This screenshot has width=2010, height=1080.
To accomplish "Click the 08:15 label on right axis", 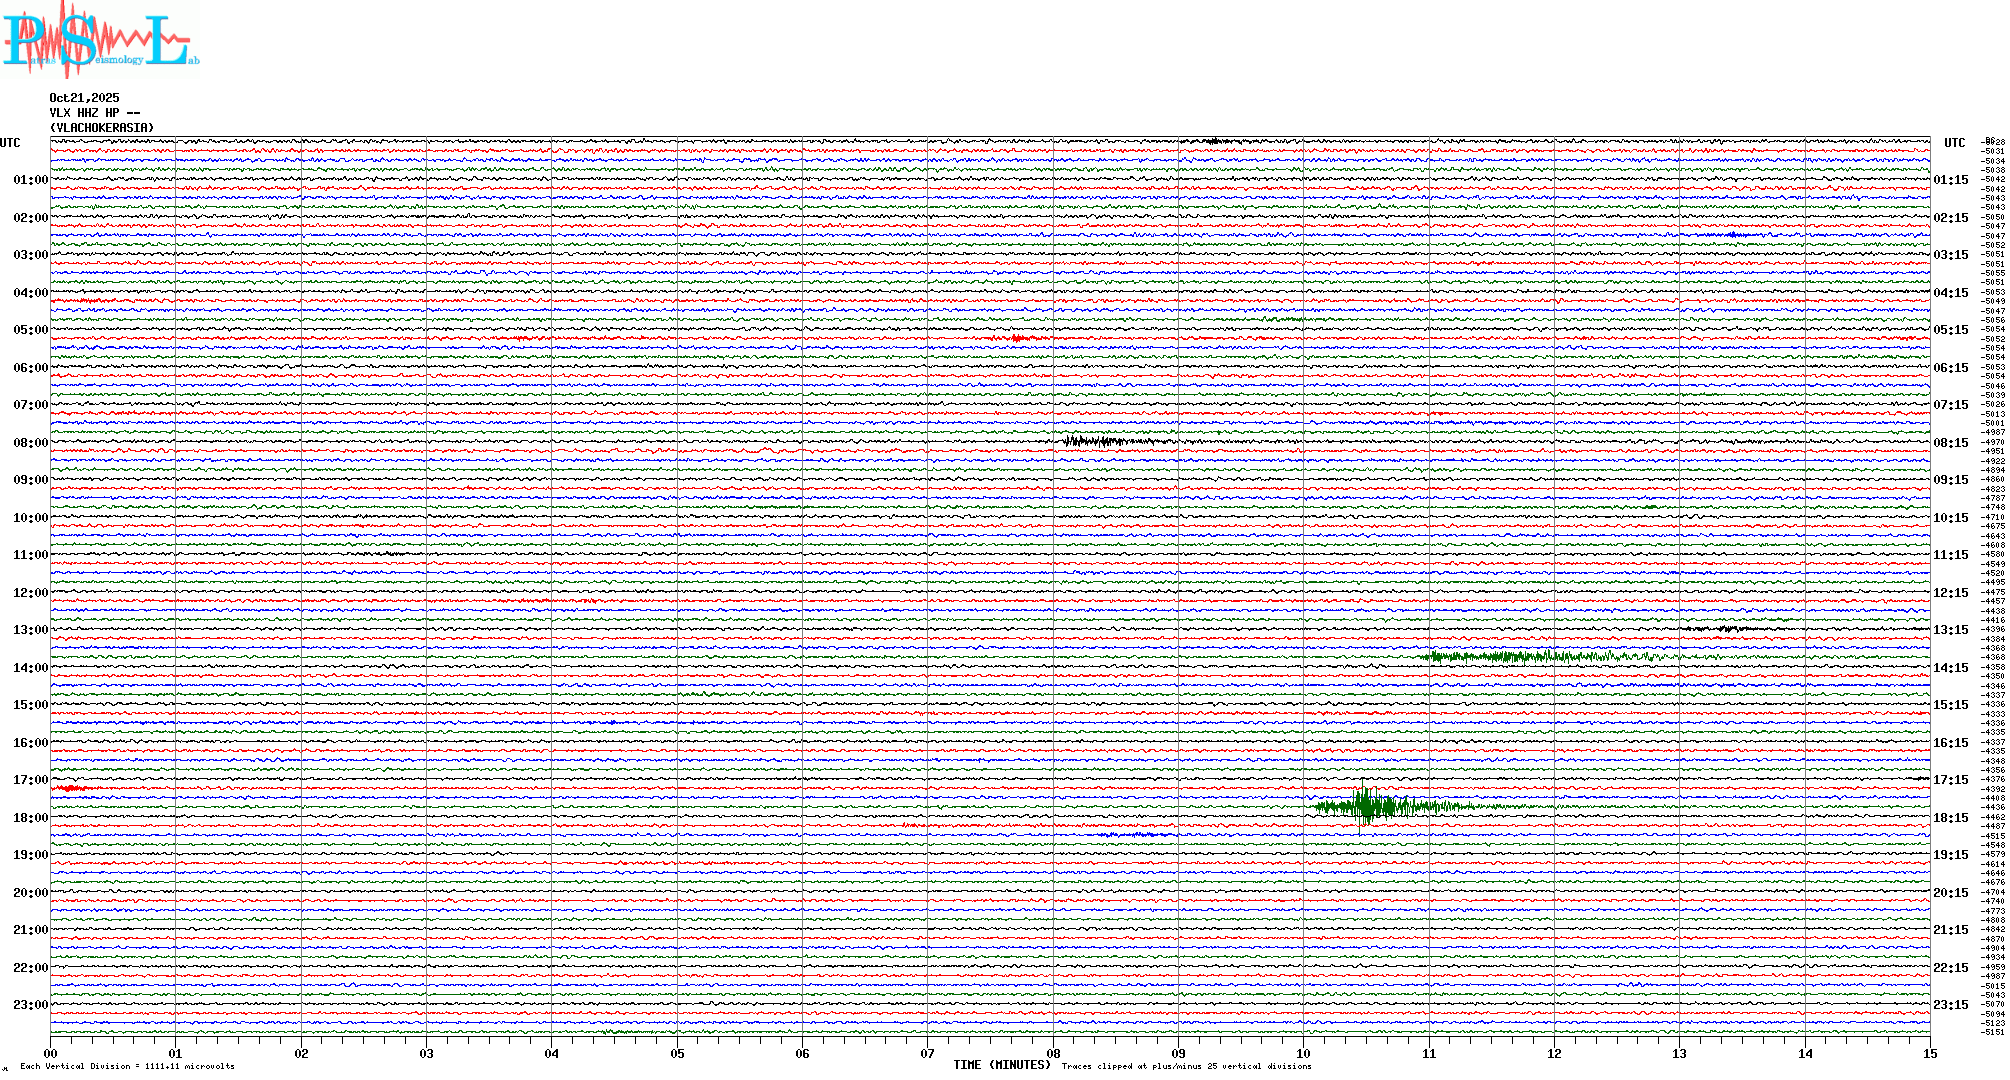I will click(1950, 443).
